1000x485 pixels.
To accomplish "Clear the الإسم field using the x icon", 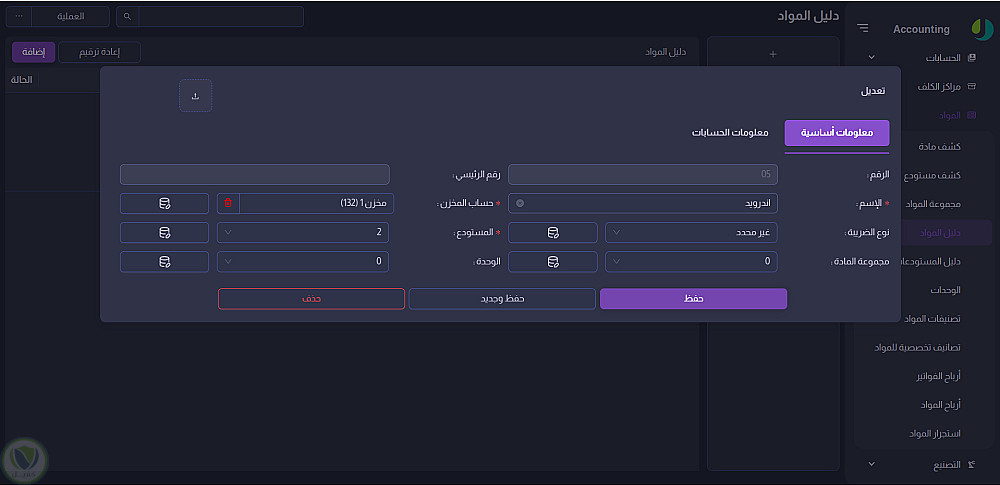I will click(x=520, y=204).
